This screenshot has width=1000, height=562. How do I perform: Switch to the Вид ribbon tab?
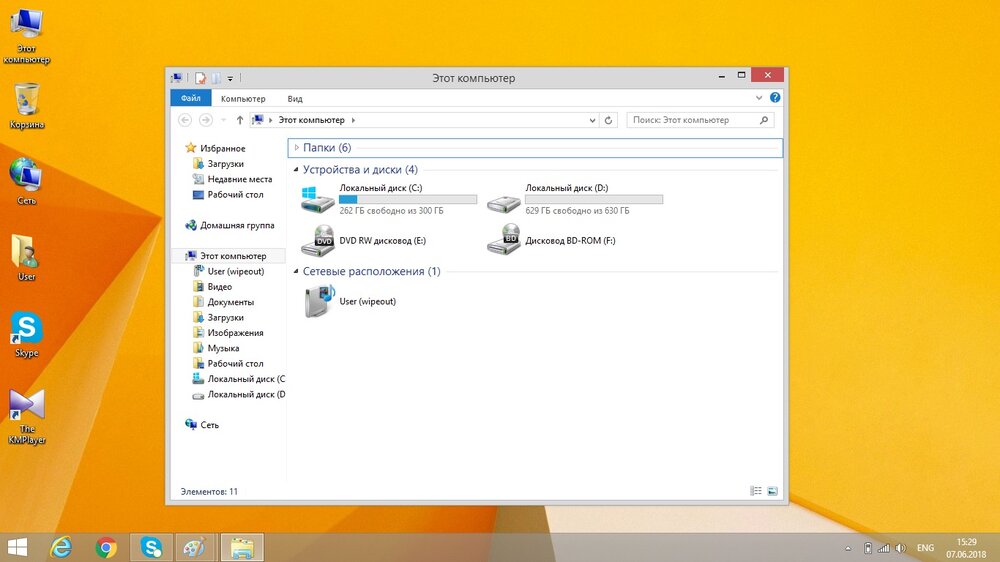(295, 99)
